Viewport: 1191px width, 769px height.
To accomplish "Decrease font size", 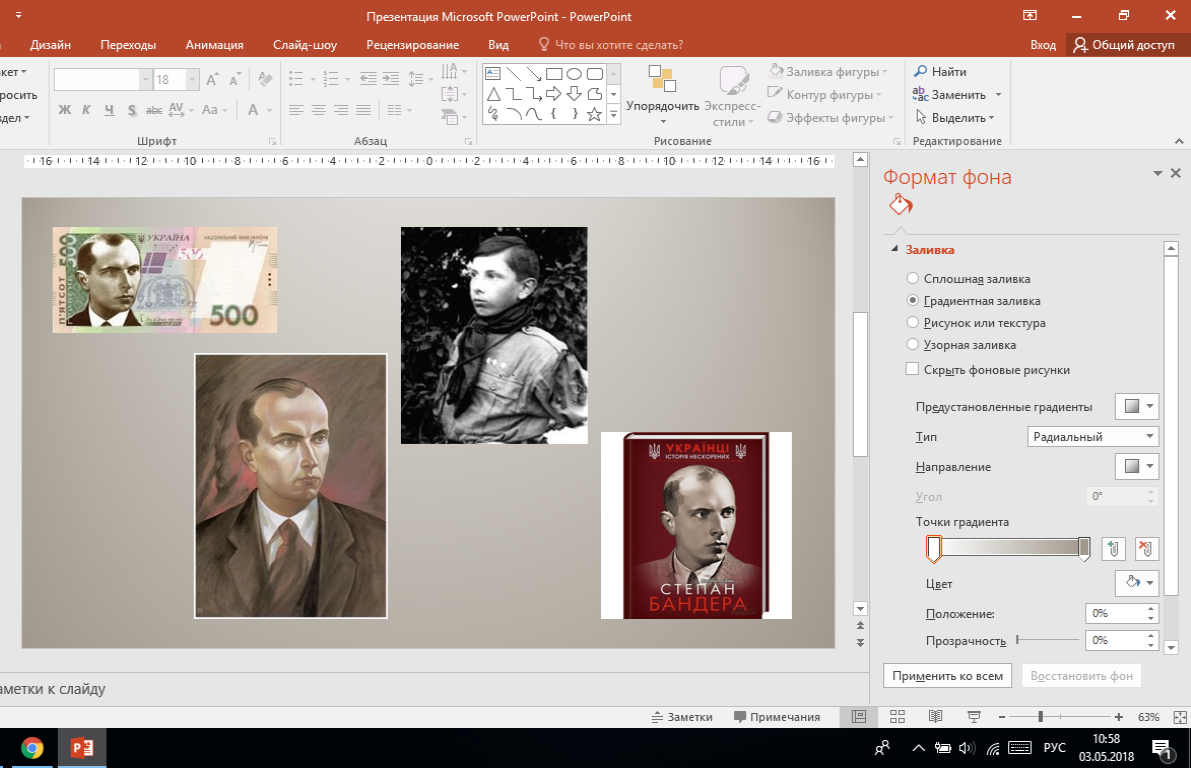I will coord(235,79).
